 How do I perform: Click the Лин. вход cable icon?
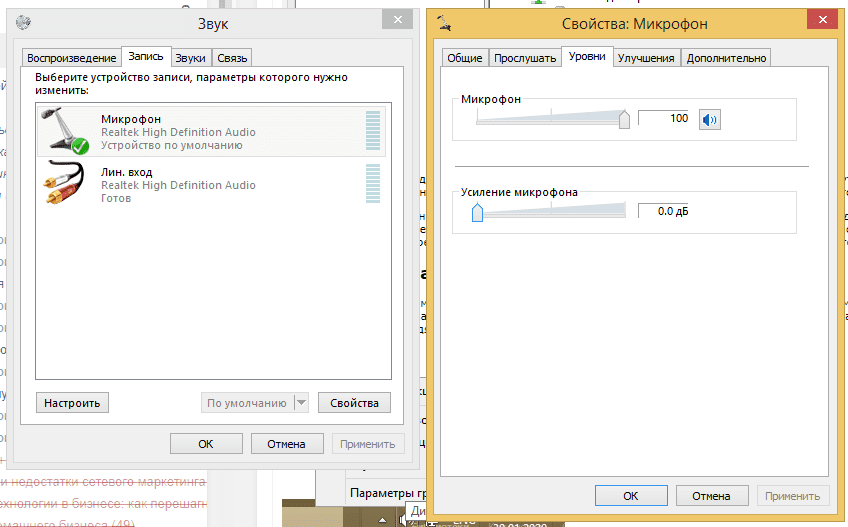(66, 184)
